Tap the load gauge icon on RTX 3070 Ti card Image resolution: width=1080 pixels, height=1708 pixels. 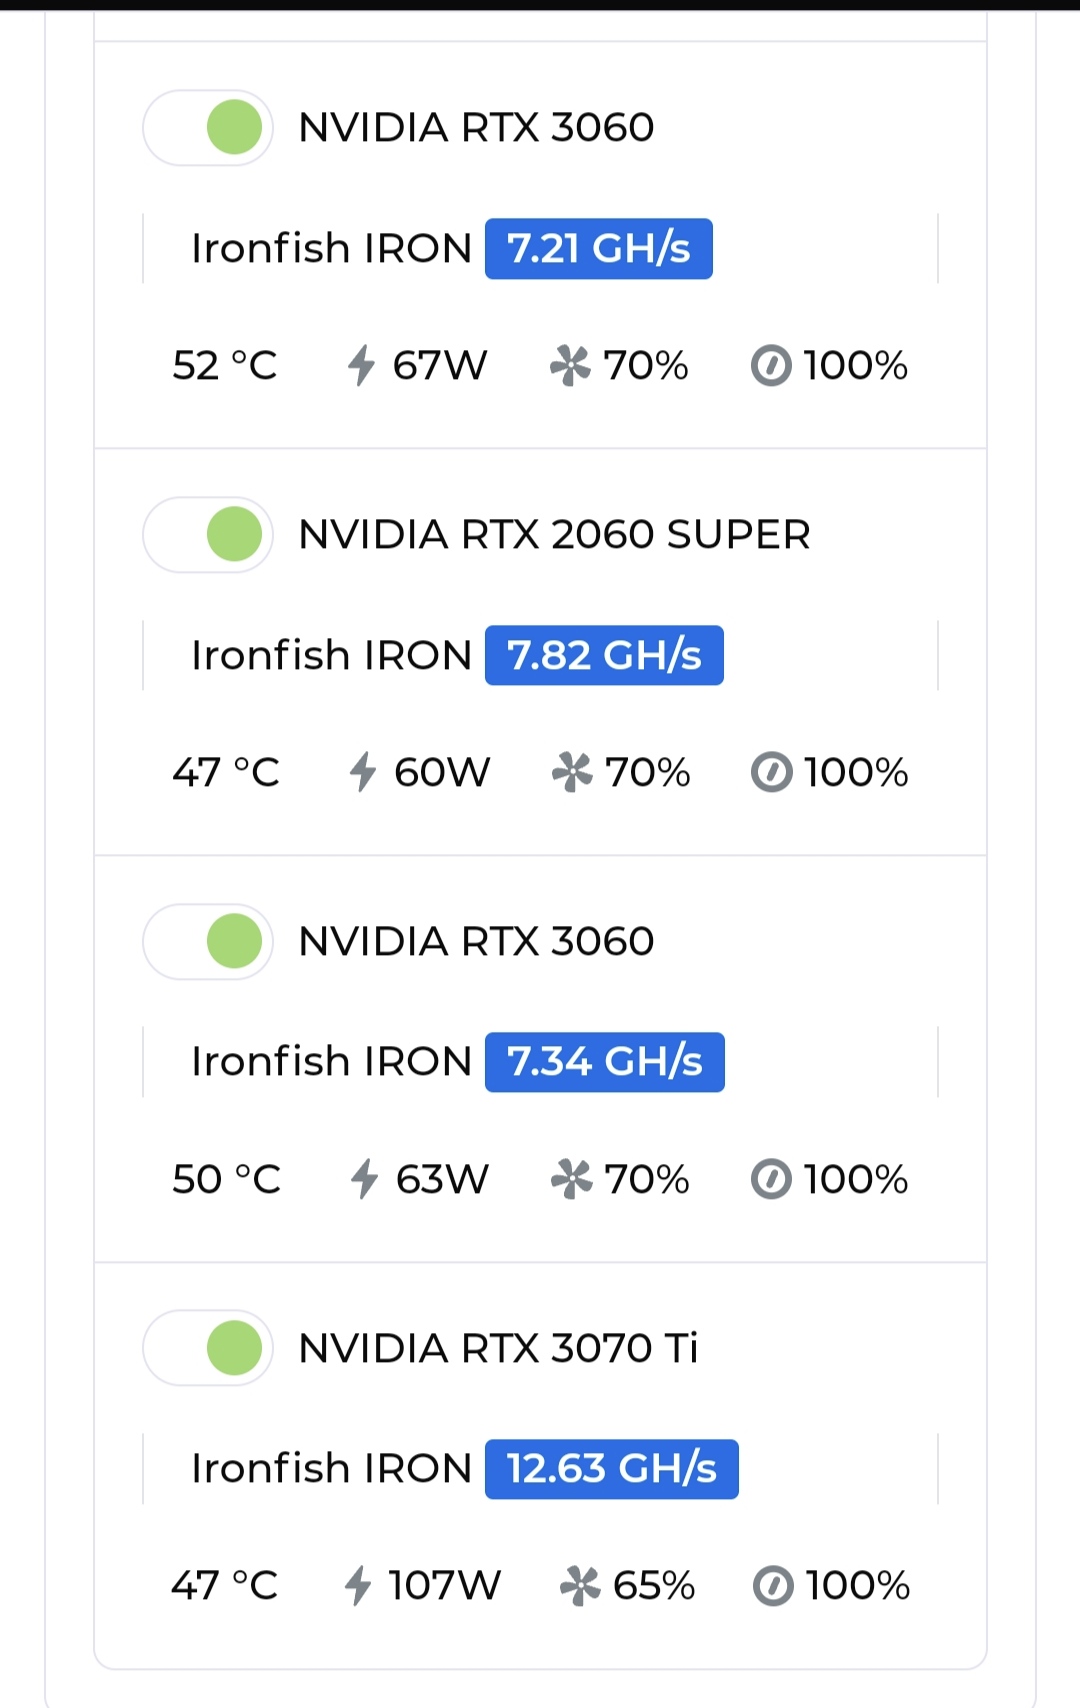(773, 1585)
